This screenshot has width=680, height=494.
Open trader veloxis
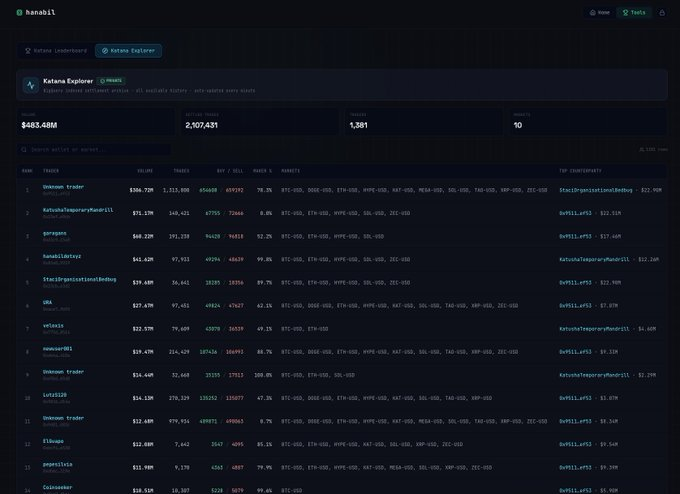coord(53,326)
